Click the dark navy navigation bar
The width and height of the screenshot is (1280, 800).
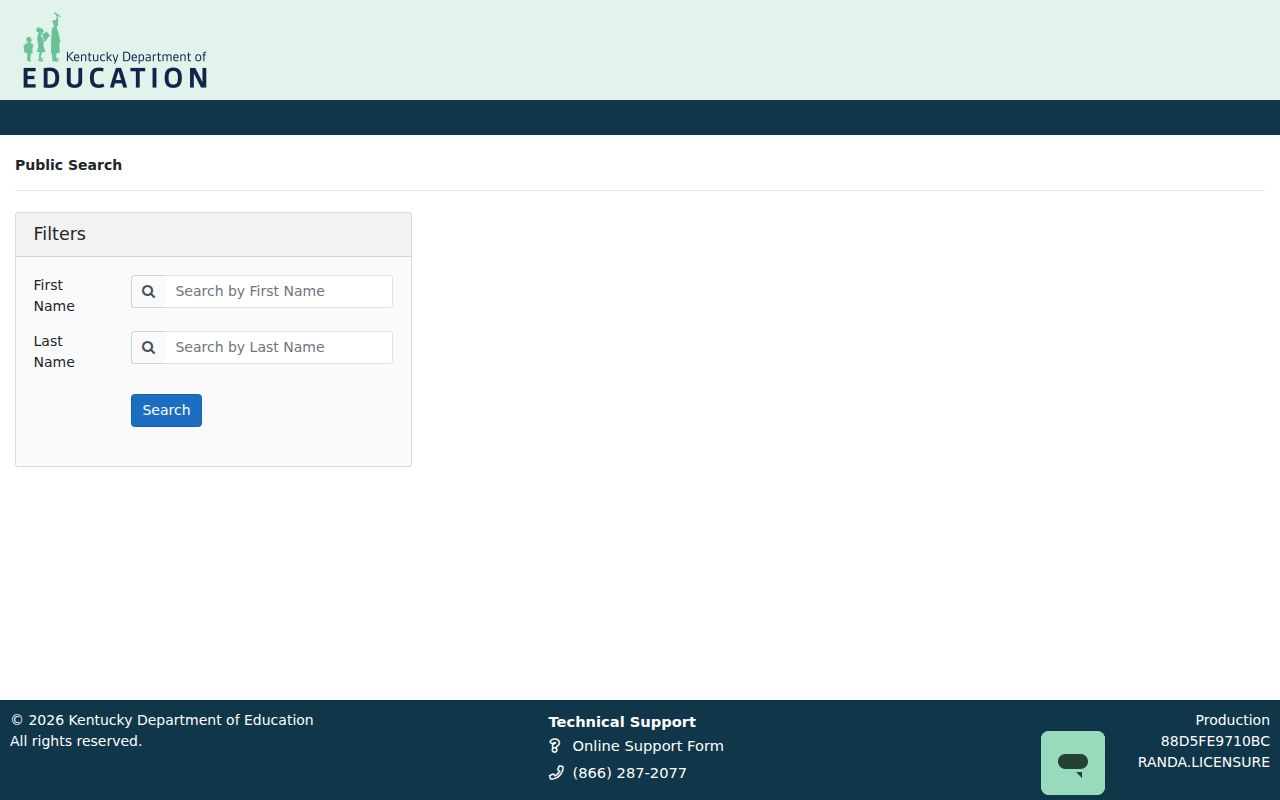pos(640,117)
